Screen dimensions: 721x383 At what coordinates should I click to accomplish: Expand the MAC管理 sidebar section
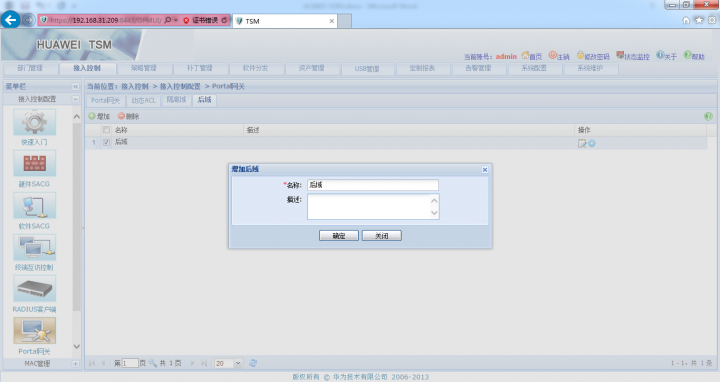75,364
